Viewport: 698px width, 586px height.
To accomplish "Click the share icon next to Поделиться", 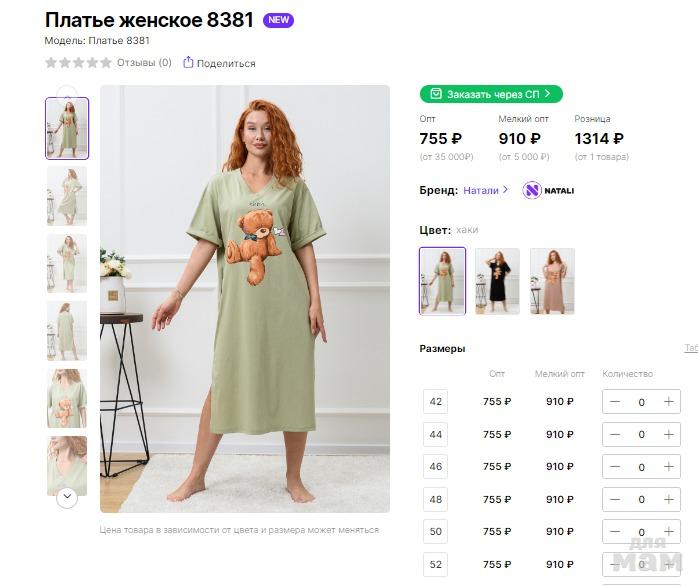I will pos(188,62).
